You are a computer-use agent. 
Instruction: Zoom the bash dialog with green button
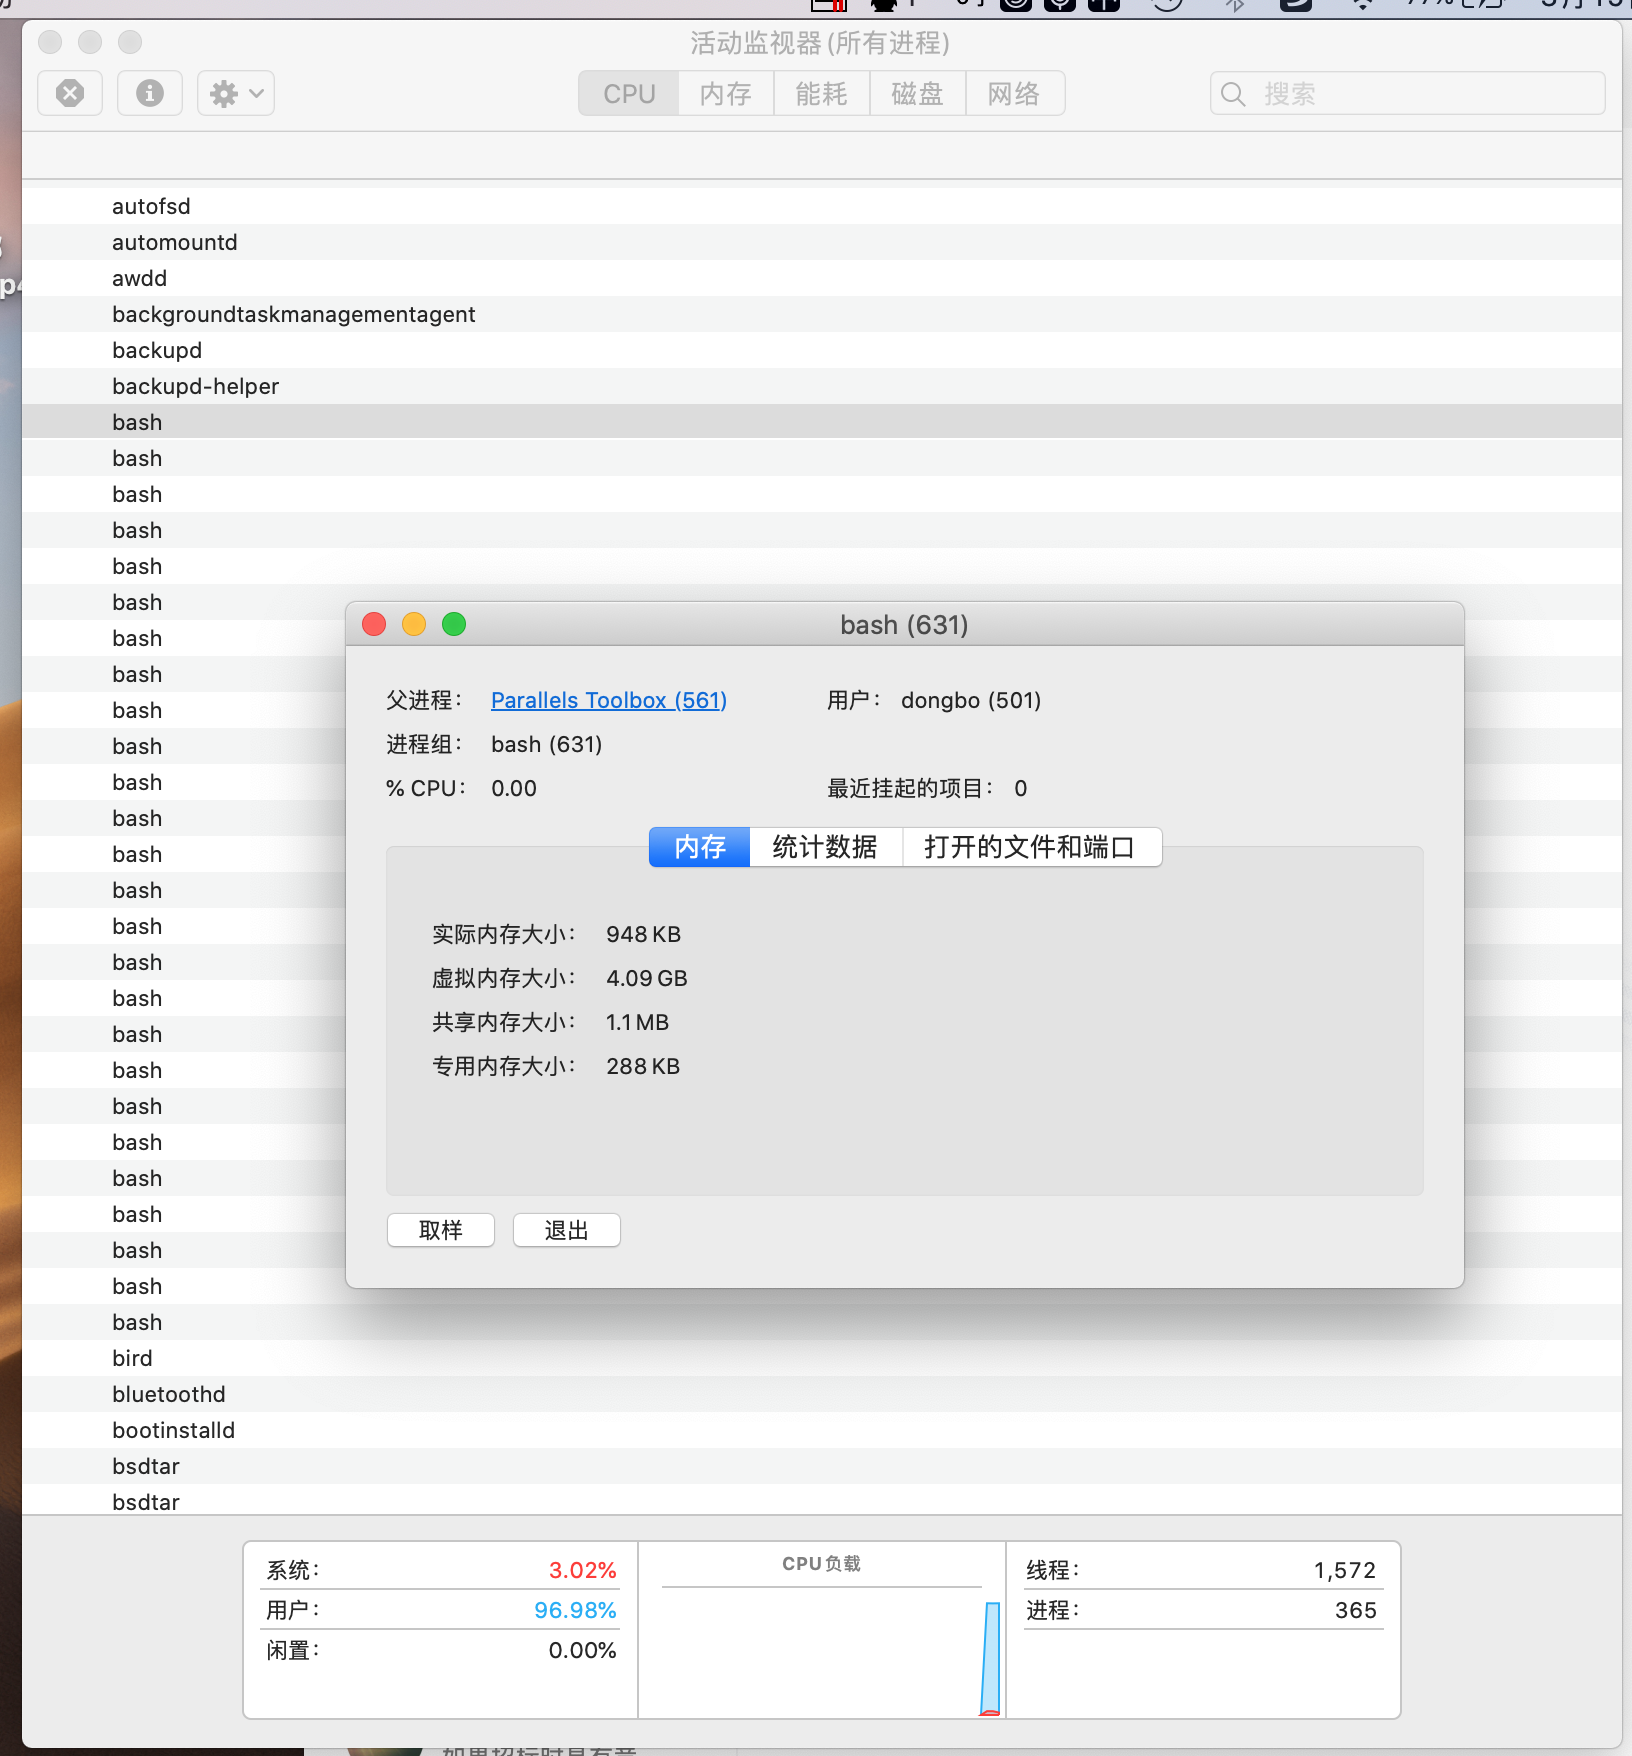454,625
